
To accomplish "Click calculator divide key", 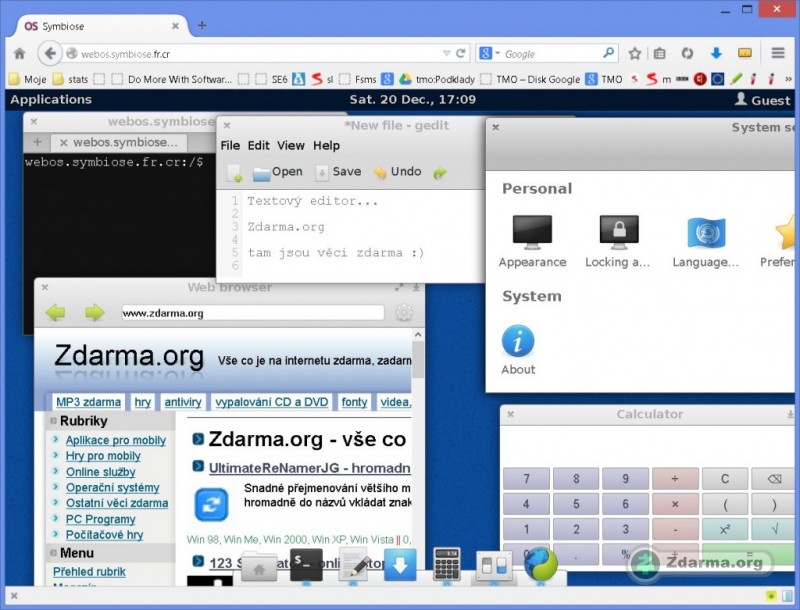I will coord(675,478).
